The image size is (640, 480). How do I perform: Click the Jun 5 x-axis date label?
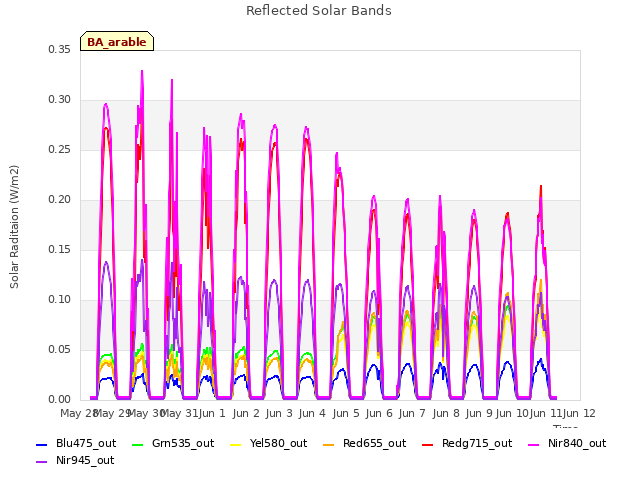346,413
